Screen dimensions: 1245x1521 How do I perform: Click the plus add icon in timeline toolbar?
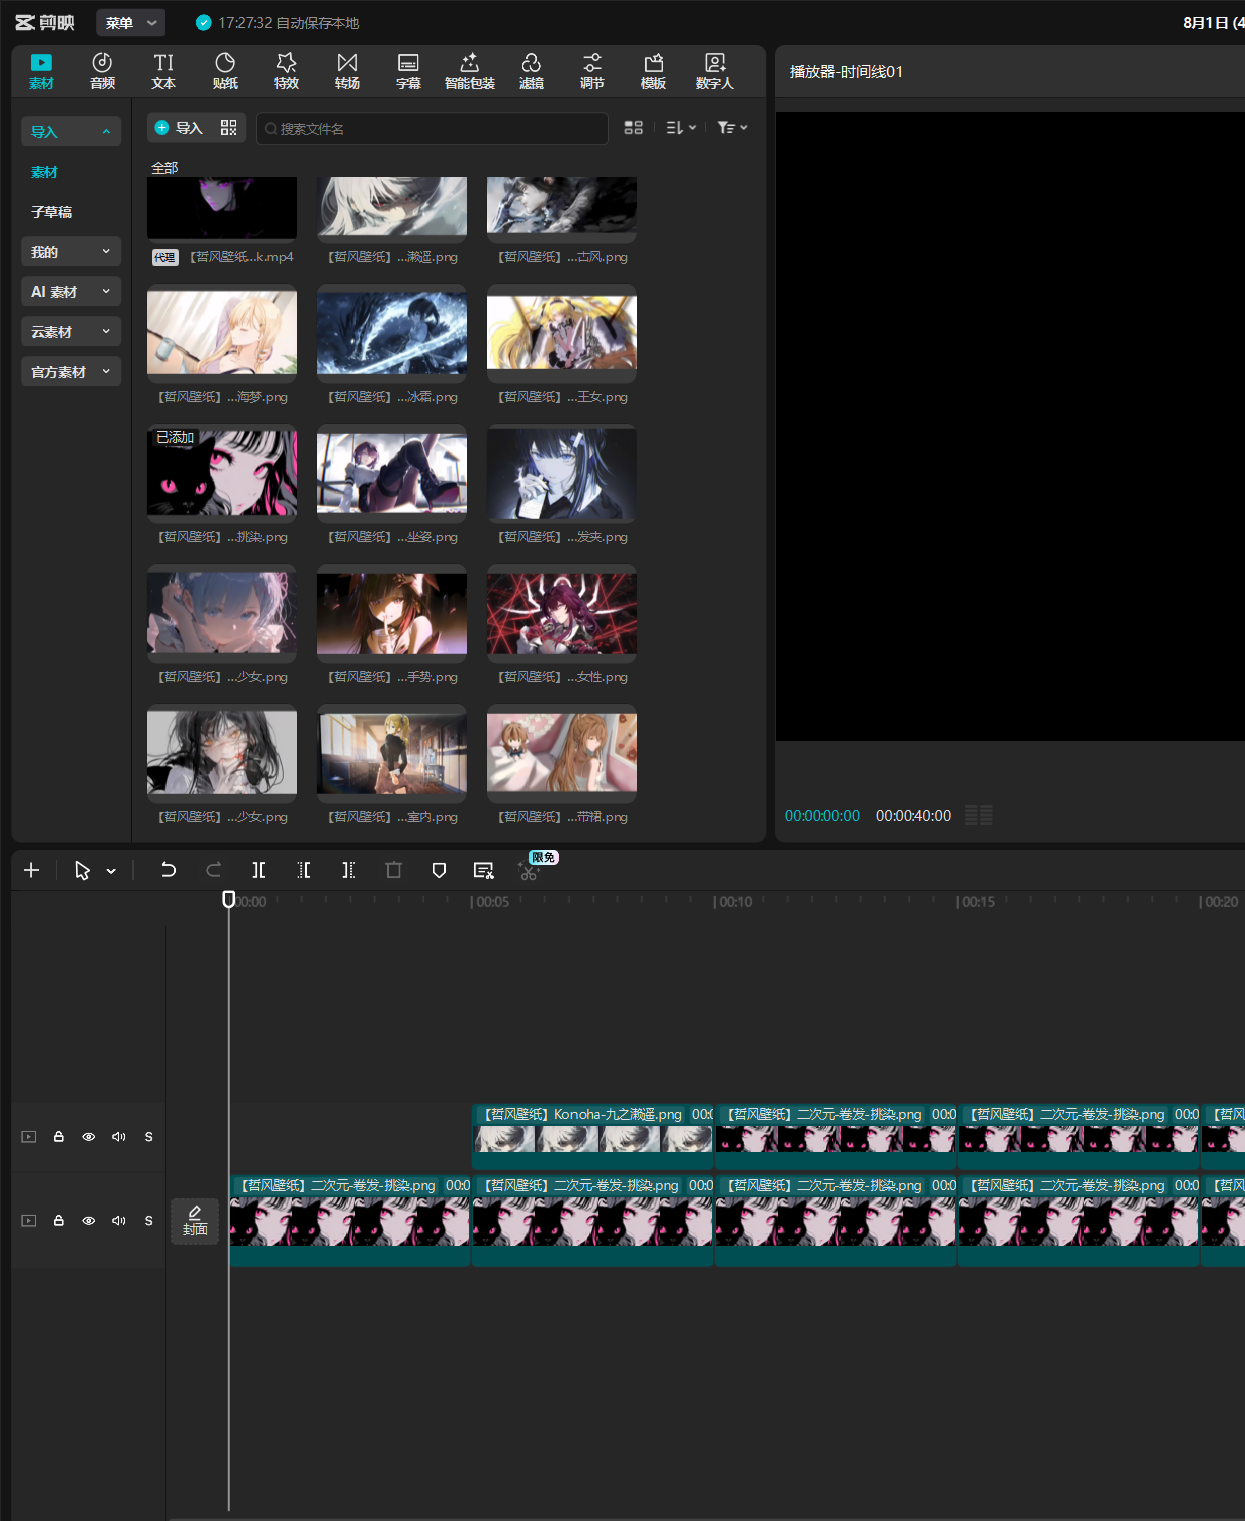tap(31, 870)
